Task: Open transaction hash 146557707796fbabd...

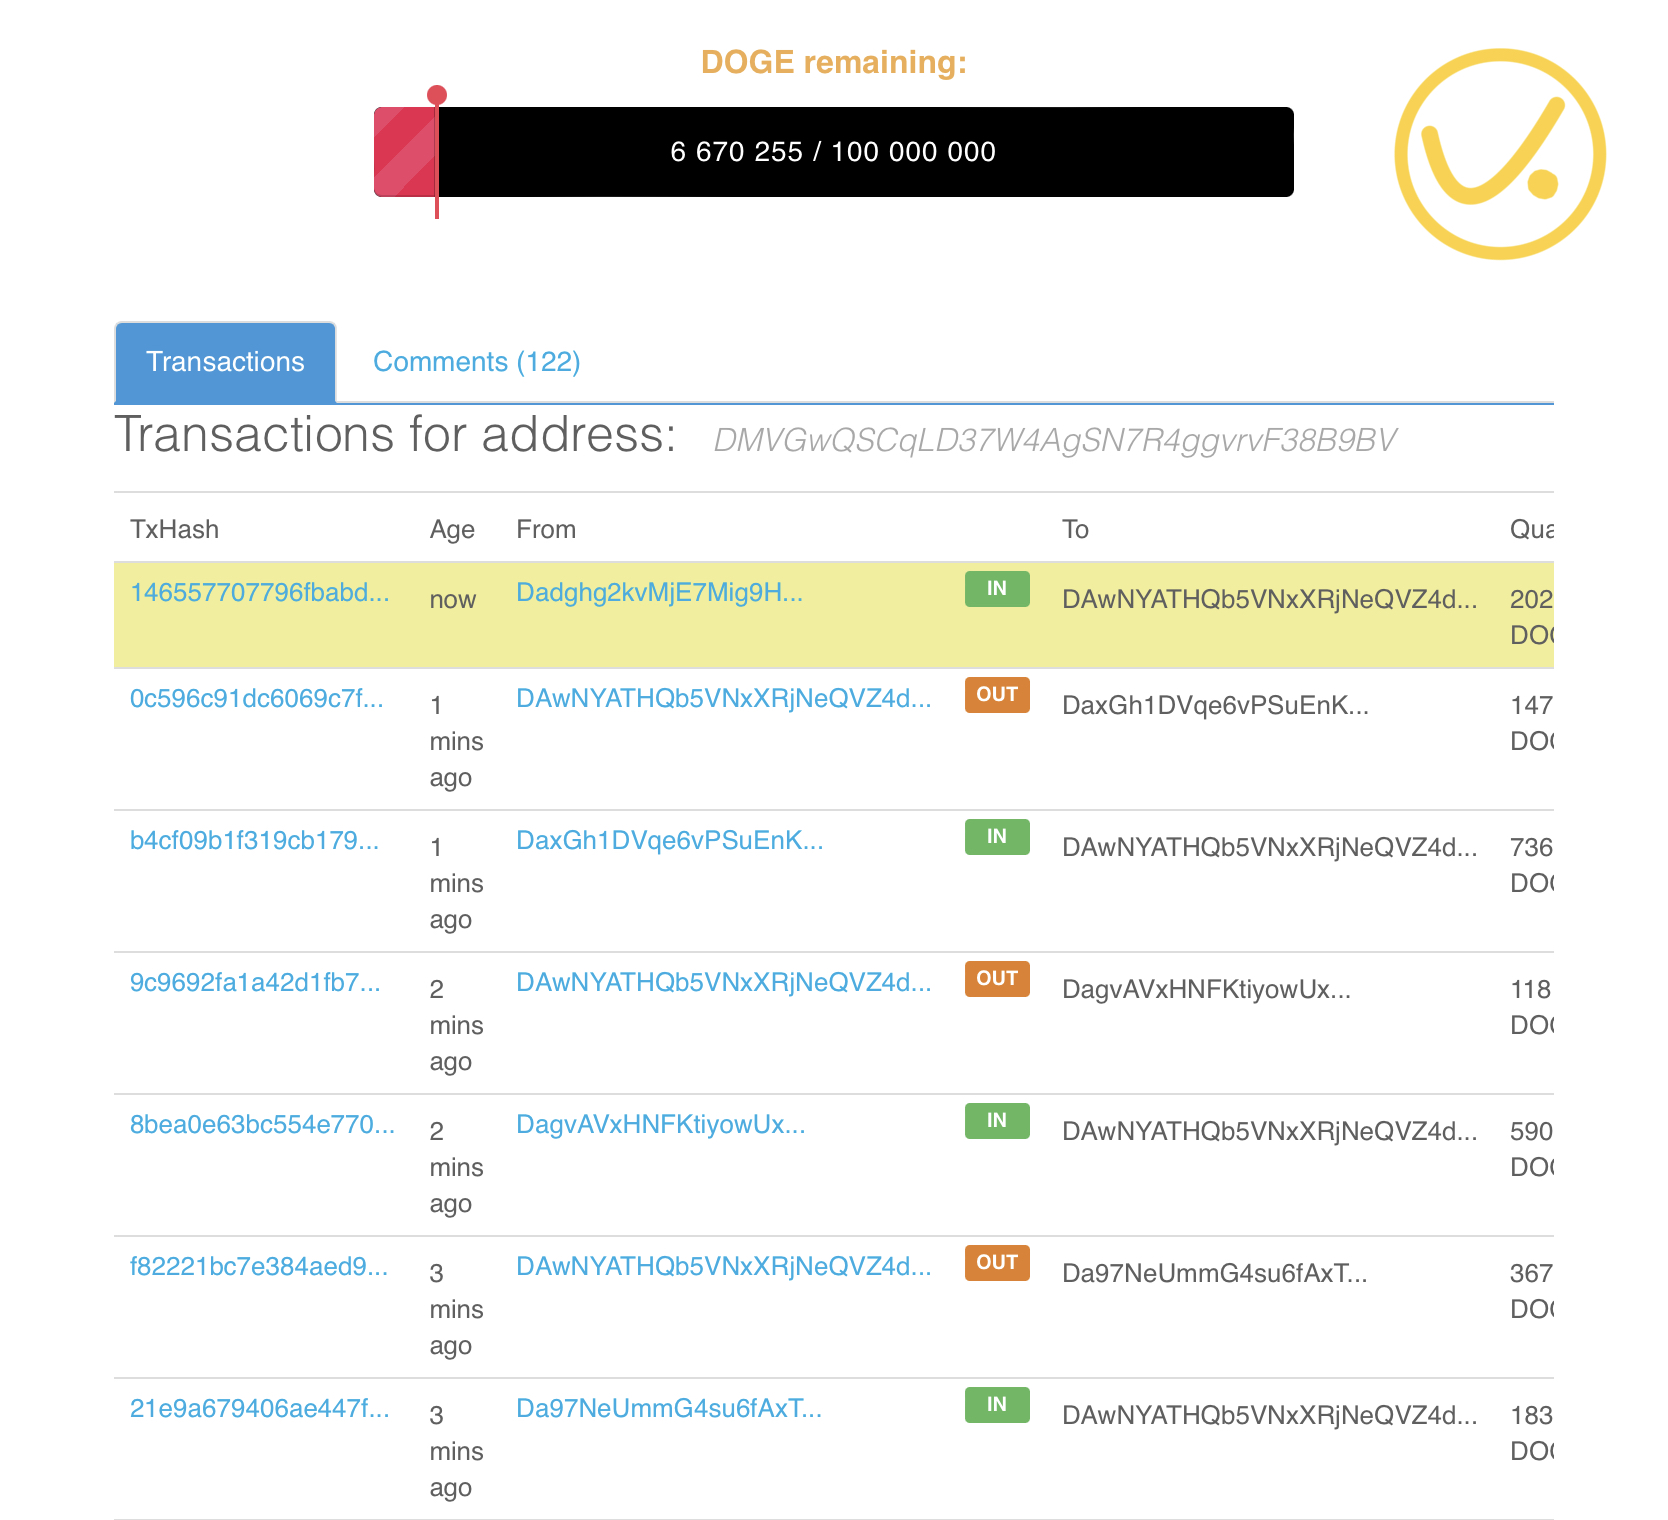Action: 260,592
